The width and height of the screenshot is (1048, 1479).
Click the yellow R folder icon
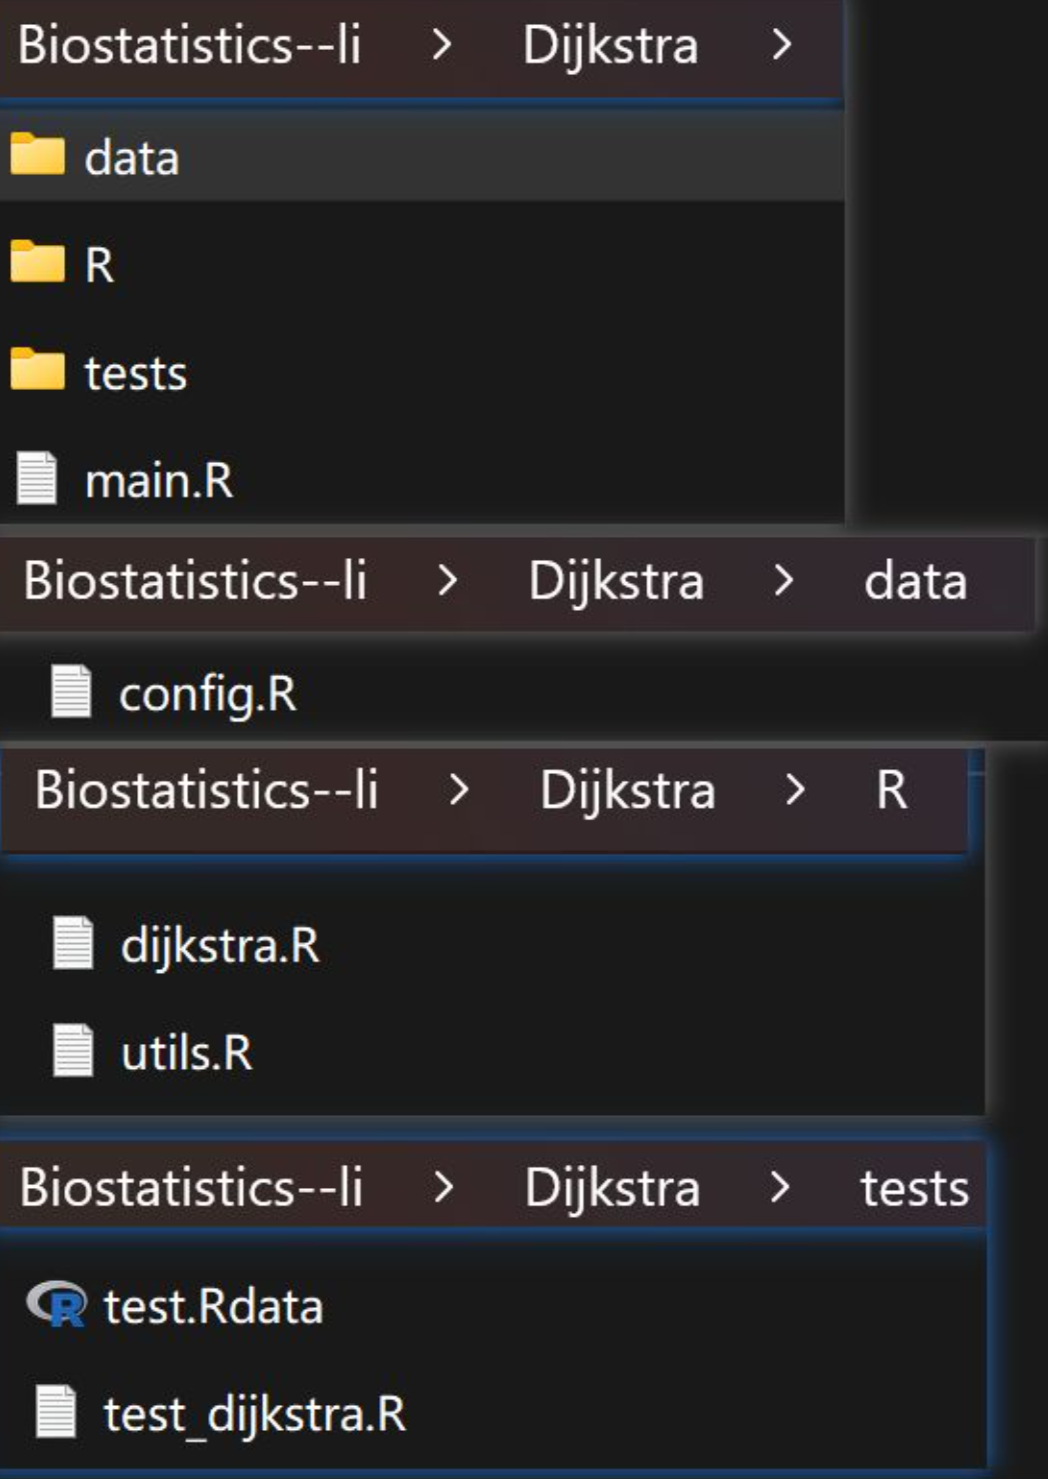37,263
